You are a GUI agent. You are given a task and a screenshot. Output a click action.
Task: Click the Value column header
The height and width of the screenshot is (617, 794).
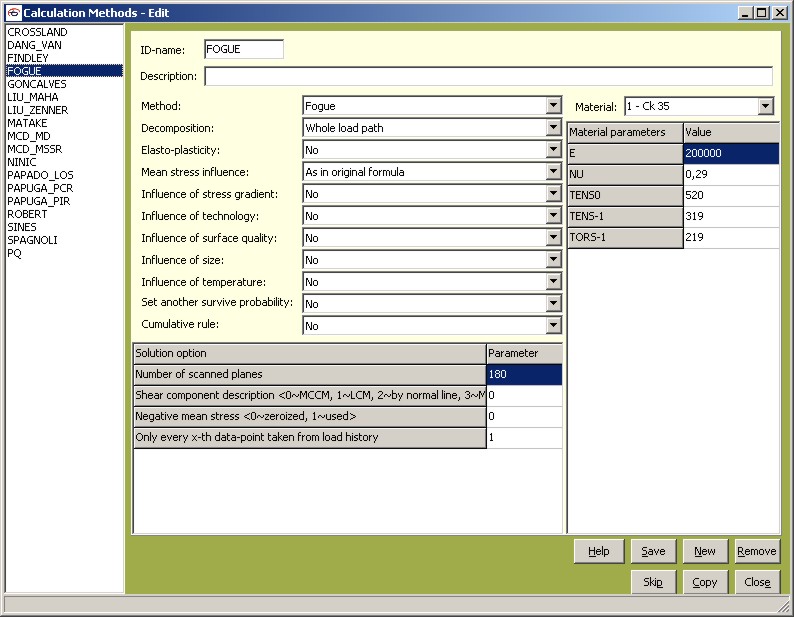pyautogui.click(x=731, y=132)
